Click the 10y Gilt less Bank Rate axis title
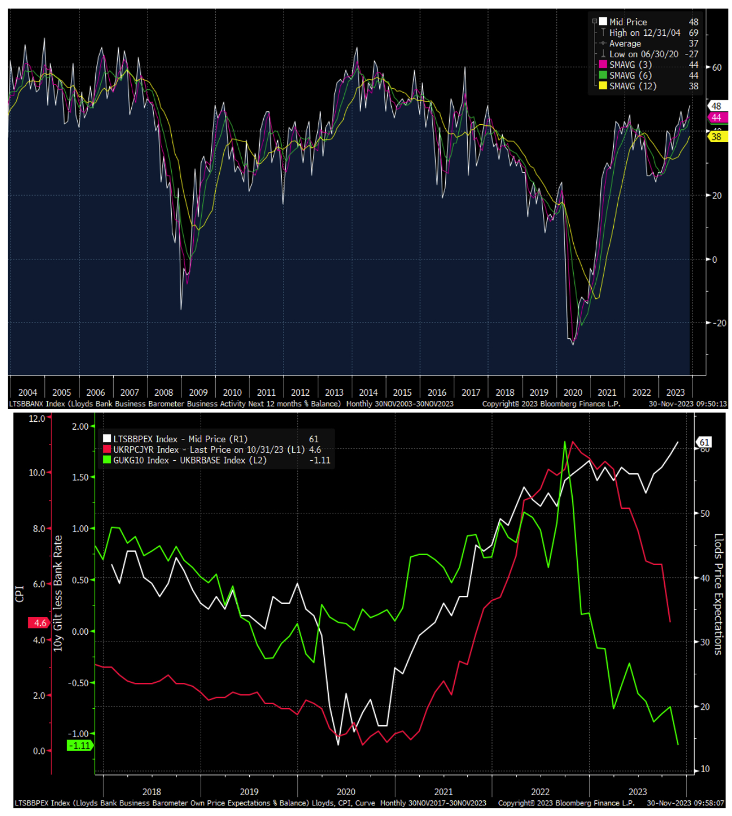Image resolution: width=732 pixels, height=816 pixels. tap(58, 593)
